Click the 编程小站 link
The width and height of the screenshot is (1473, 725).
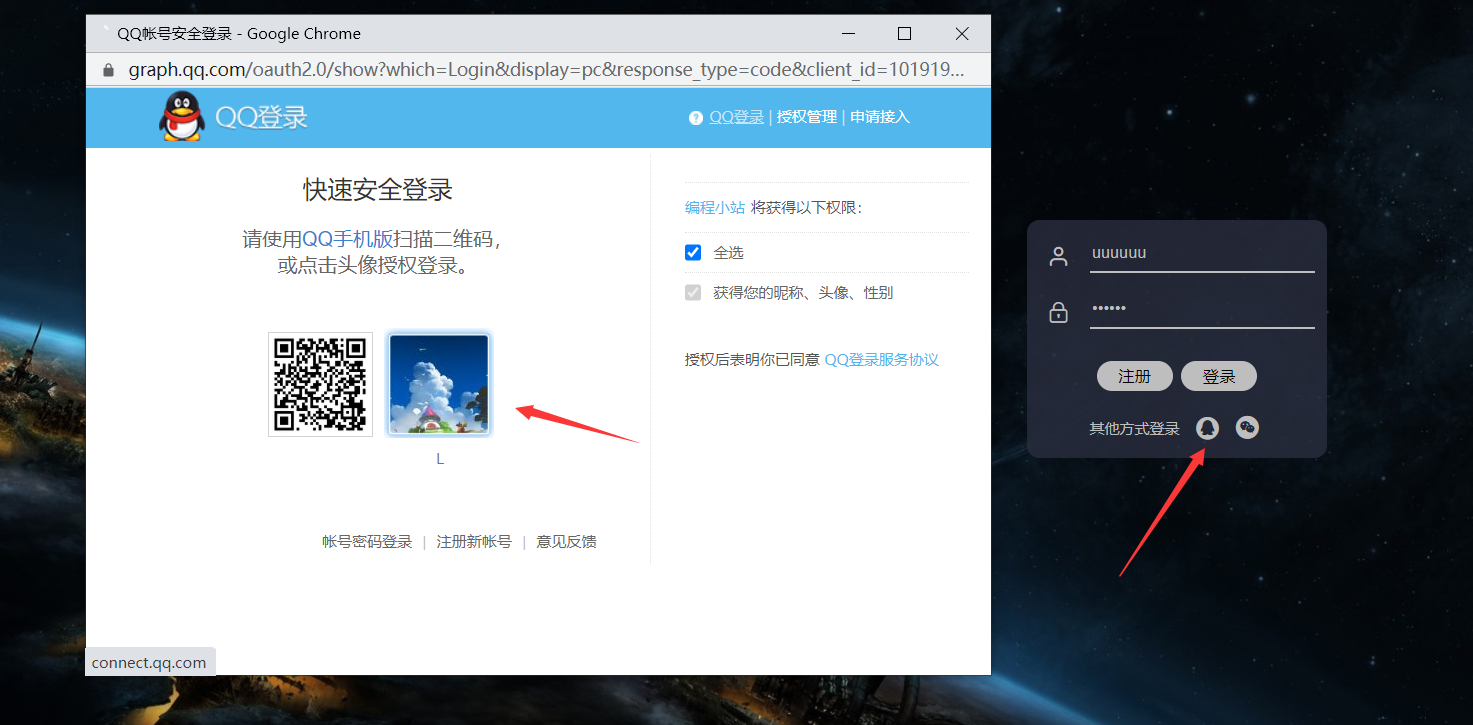coord(715,207)
